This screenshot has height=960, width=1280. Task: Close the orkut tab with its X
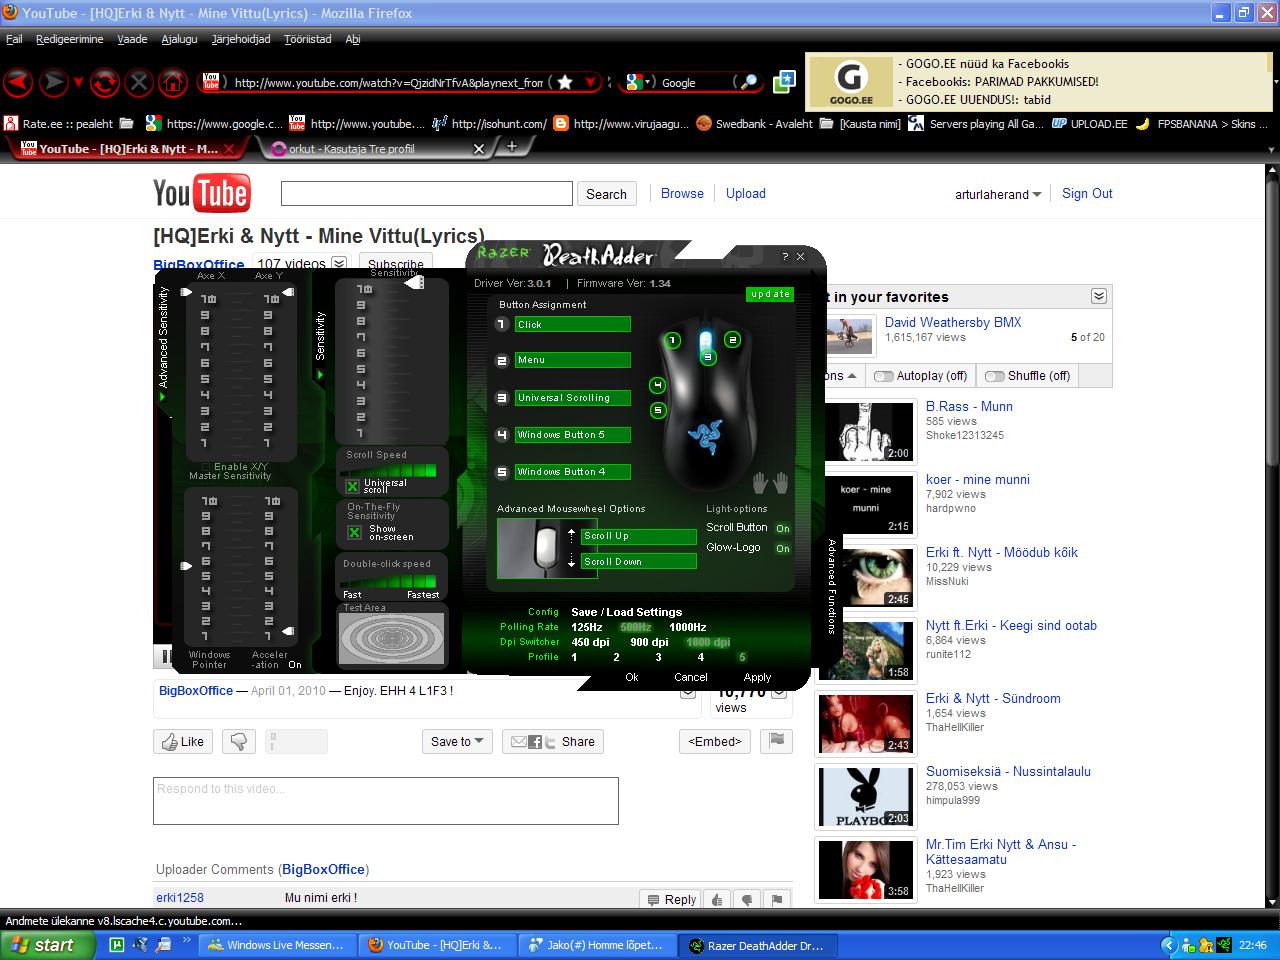pos(478,149)
